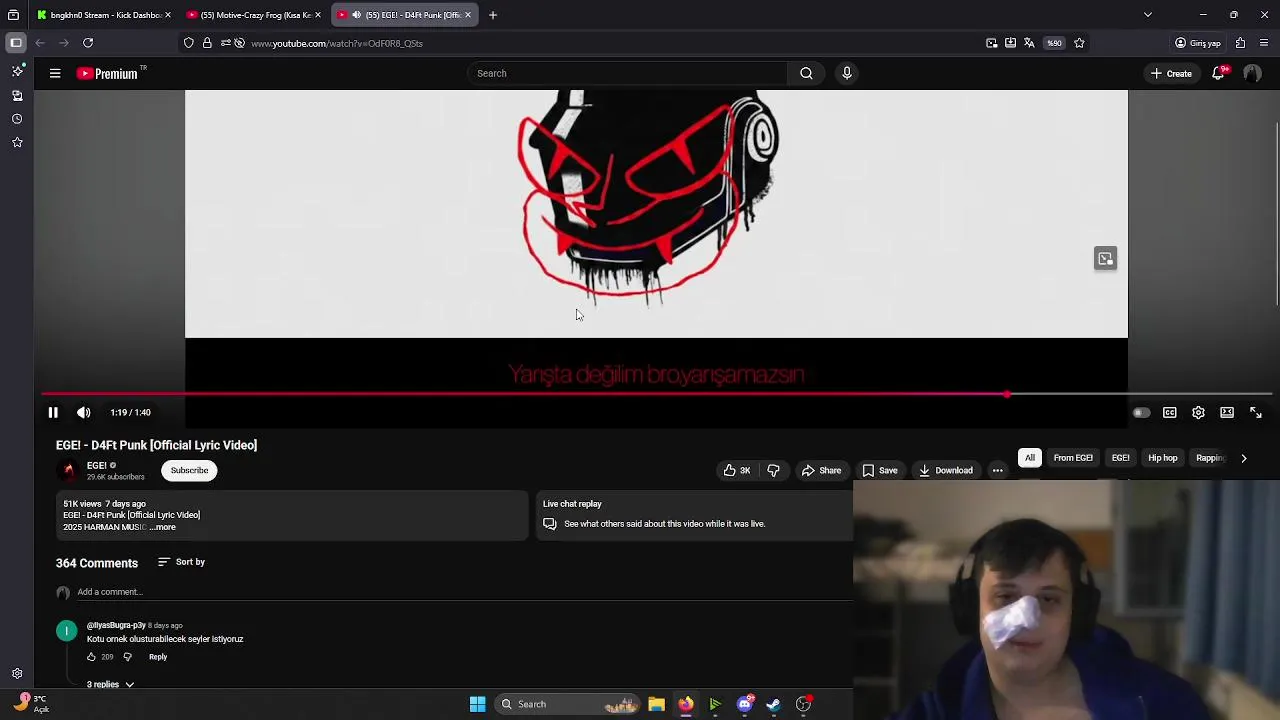Select the EGE! filter chip
1280x720 pixels.
pos(1120,458)
